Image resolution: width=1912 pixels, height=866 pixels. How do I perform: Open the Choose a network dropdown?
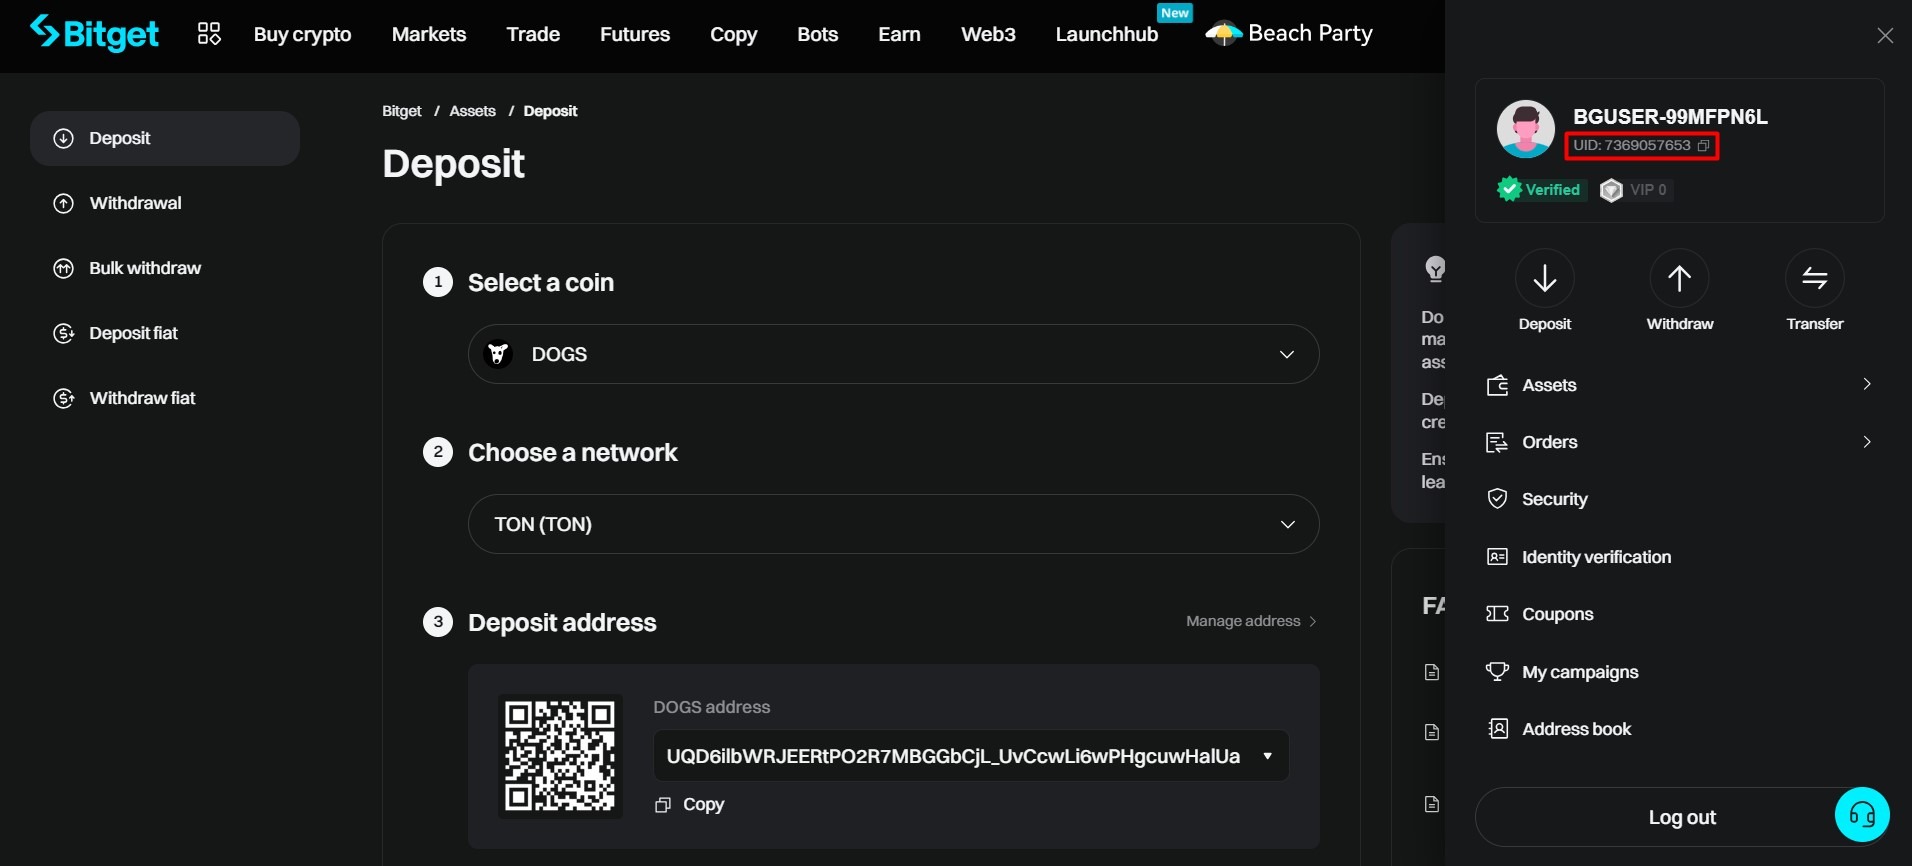(x=894, y=524)
